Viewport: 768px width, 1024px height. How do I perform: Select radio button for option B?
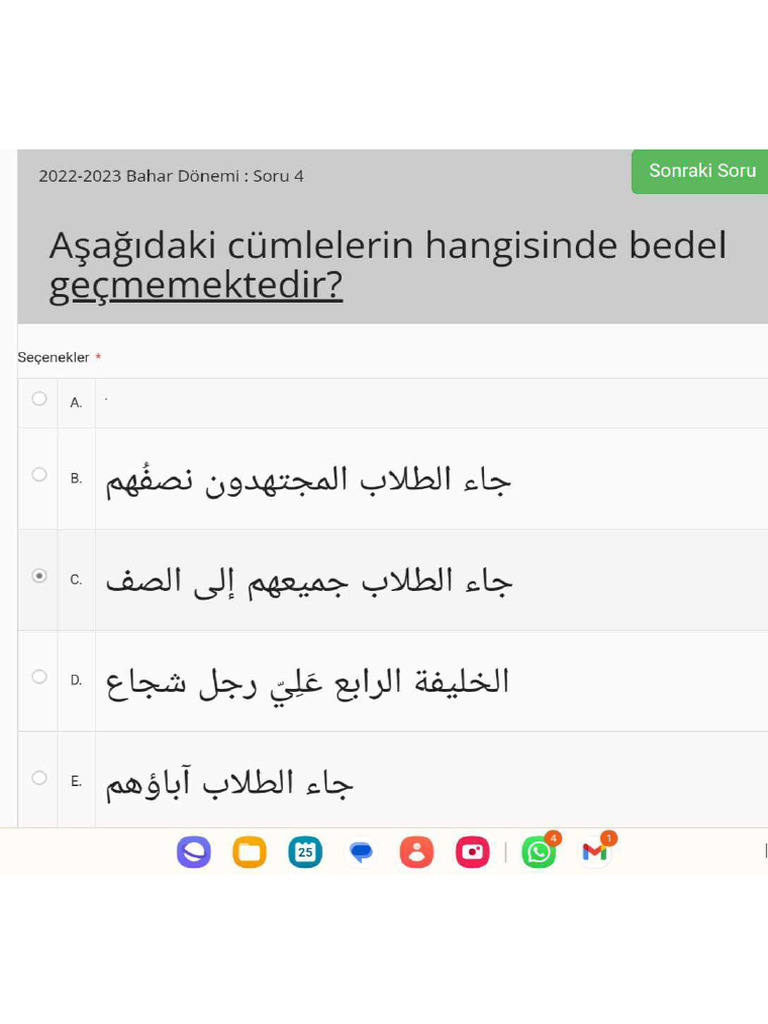tap(39, 474)
